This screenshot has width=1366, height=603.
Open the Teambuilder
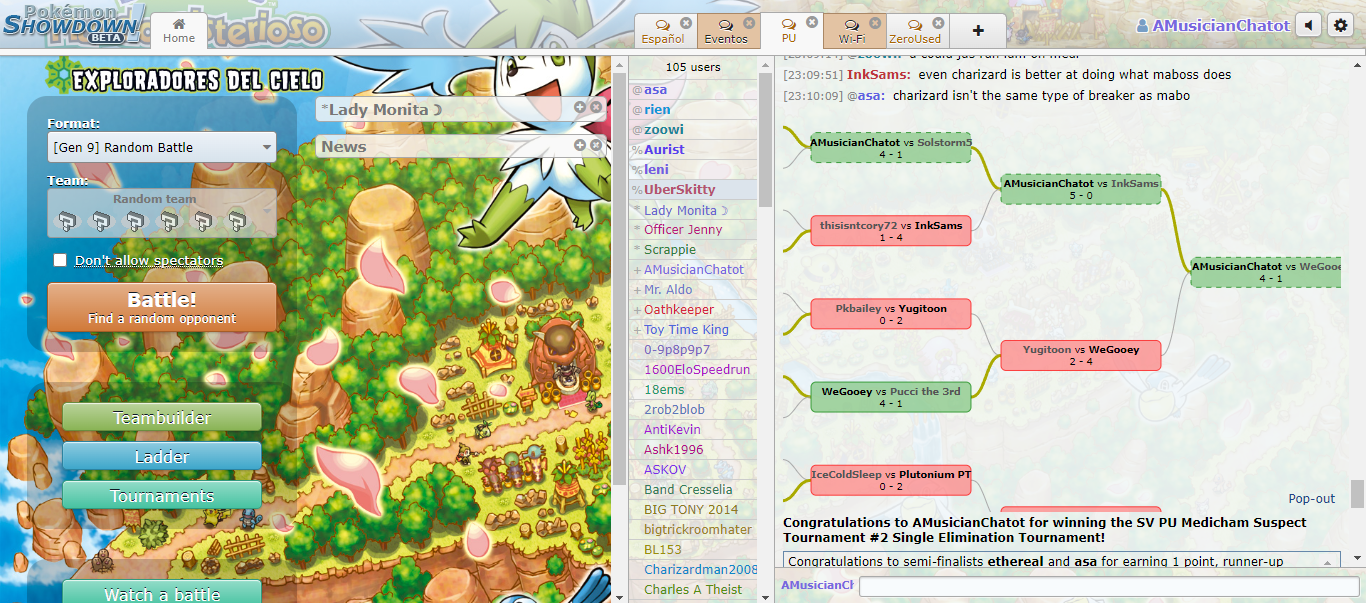coord(162,417)
